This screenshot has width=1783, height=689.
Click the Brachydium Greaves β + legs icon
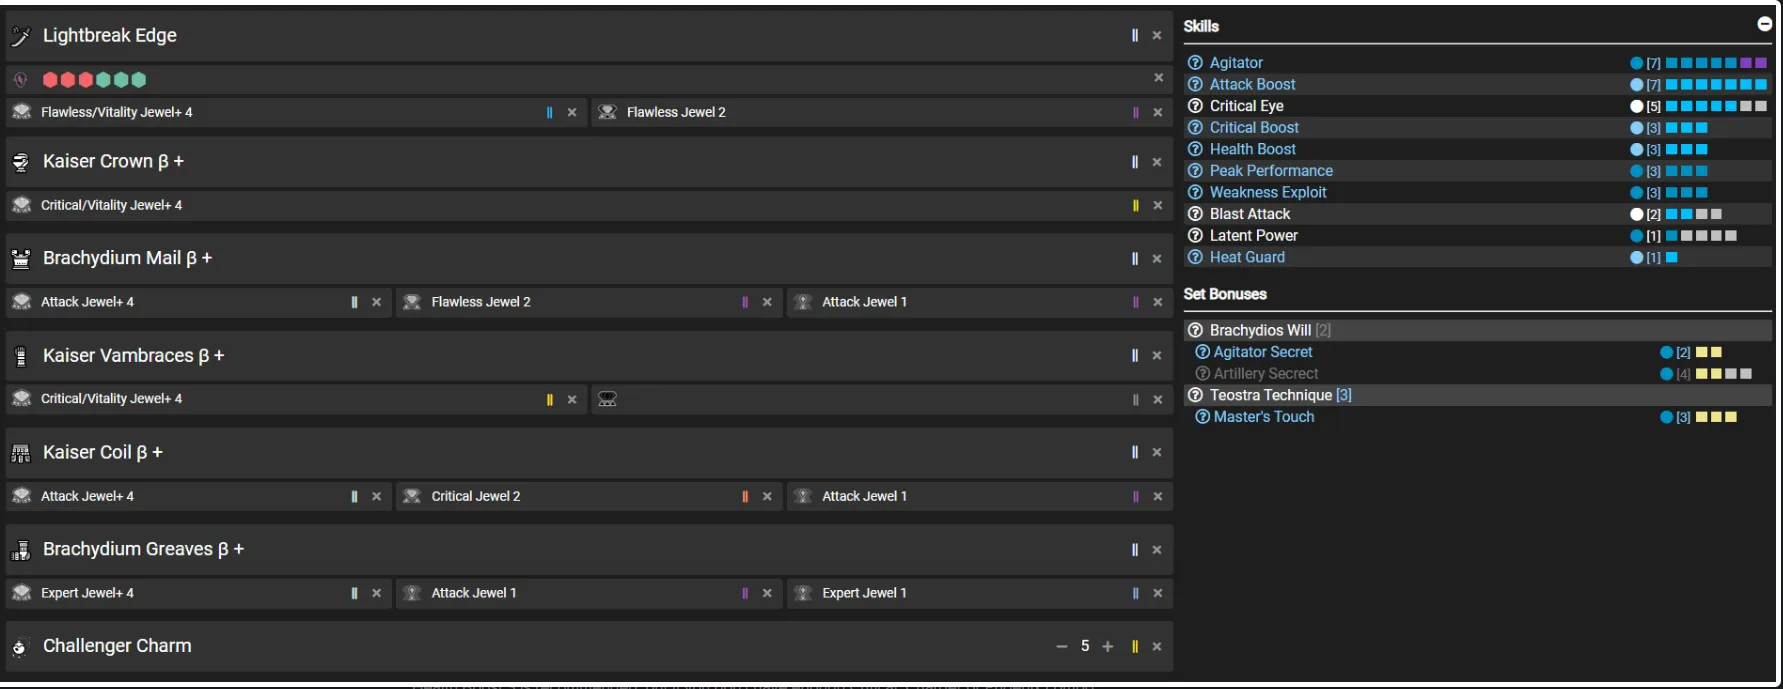tap(21, 550)
